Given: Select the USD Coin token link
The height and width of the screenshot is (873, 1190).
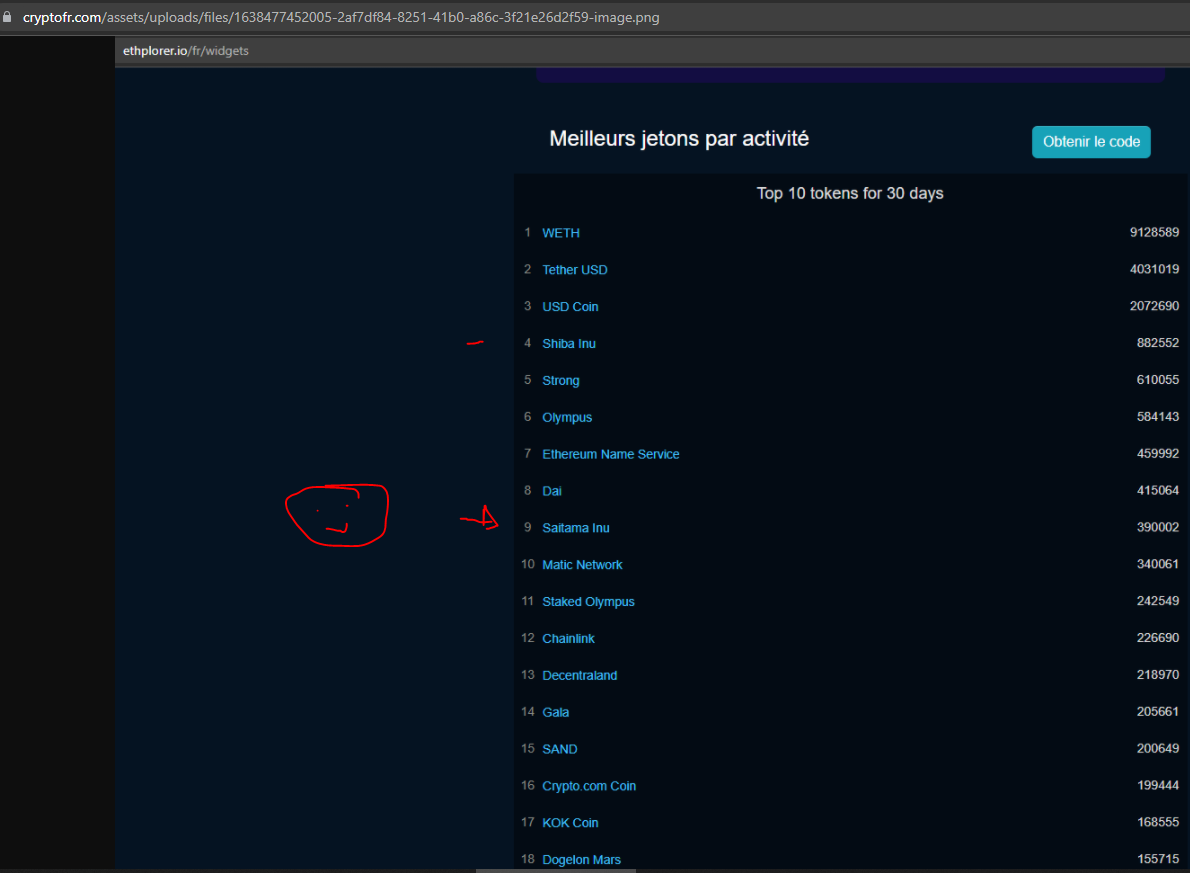Looking at the screenshot, I should [570, 307].
